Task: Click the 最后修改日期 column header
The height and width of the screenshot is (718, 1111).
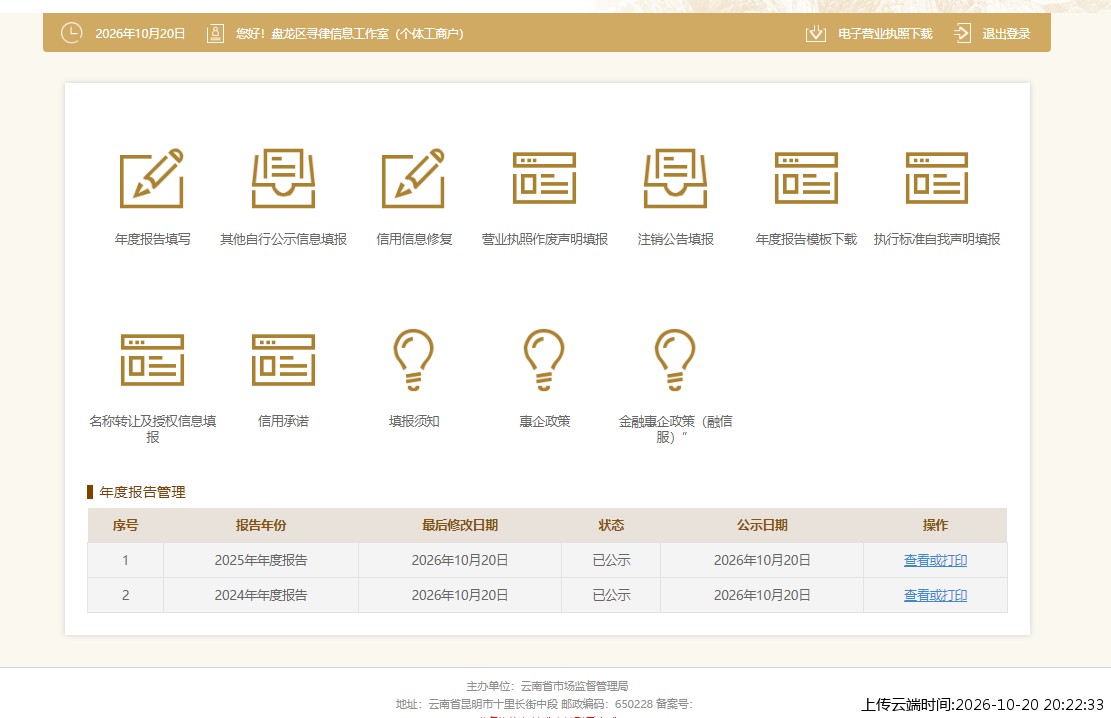Action: tap(460, 525)
